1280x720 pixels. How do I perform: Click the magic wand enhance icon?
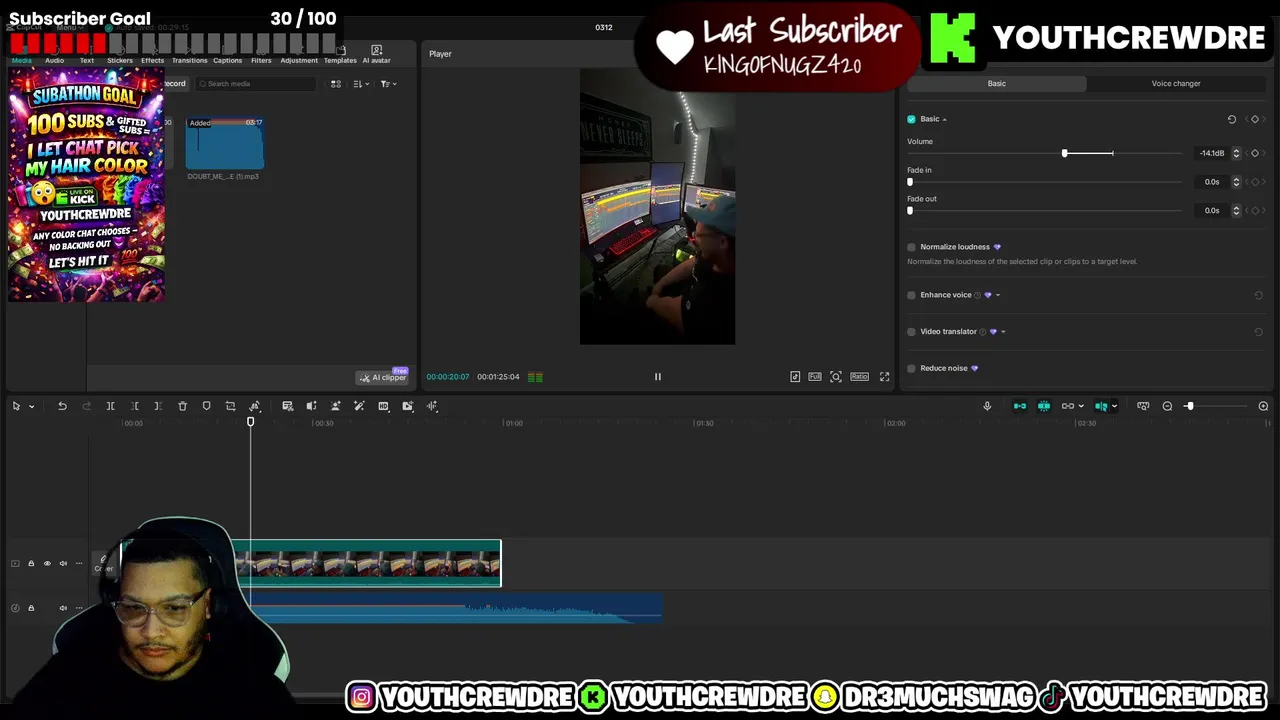[x=359, y=406]
